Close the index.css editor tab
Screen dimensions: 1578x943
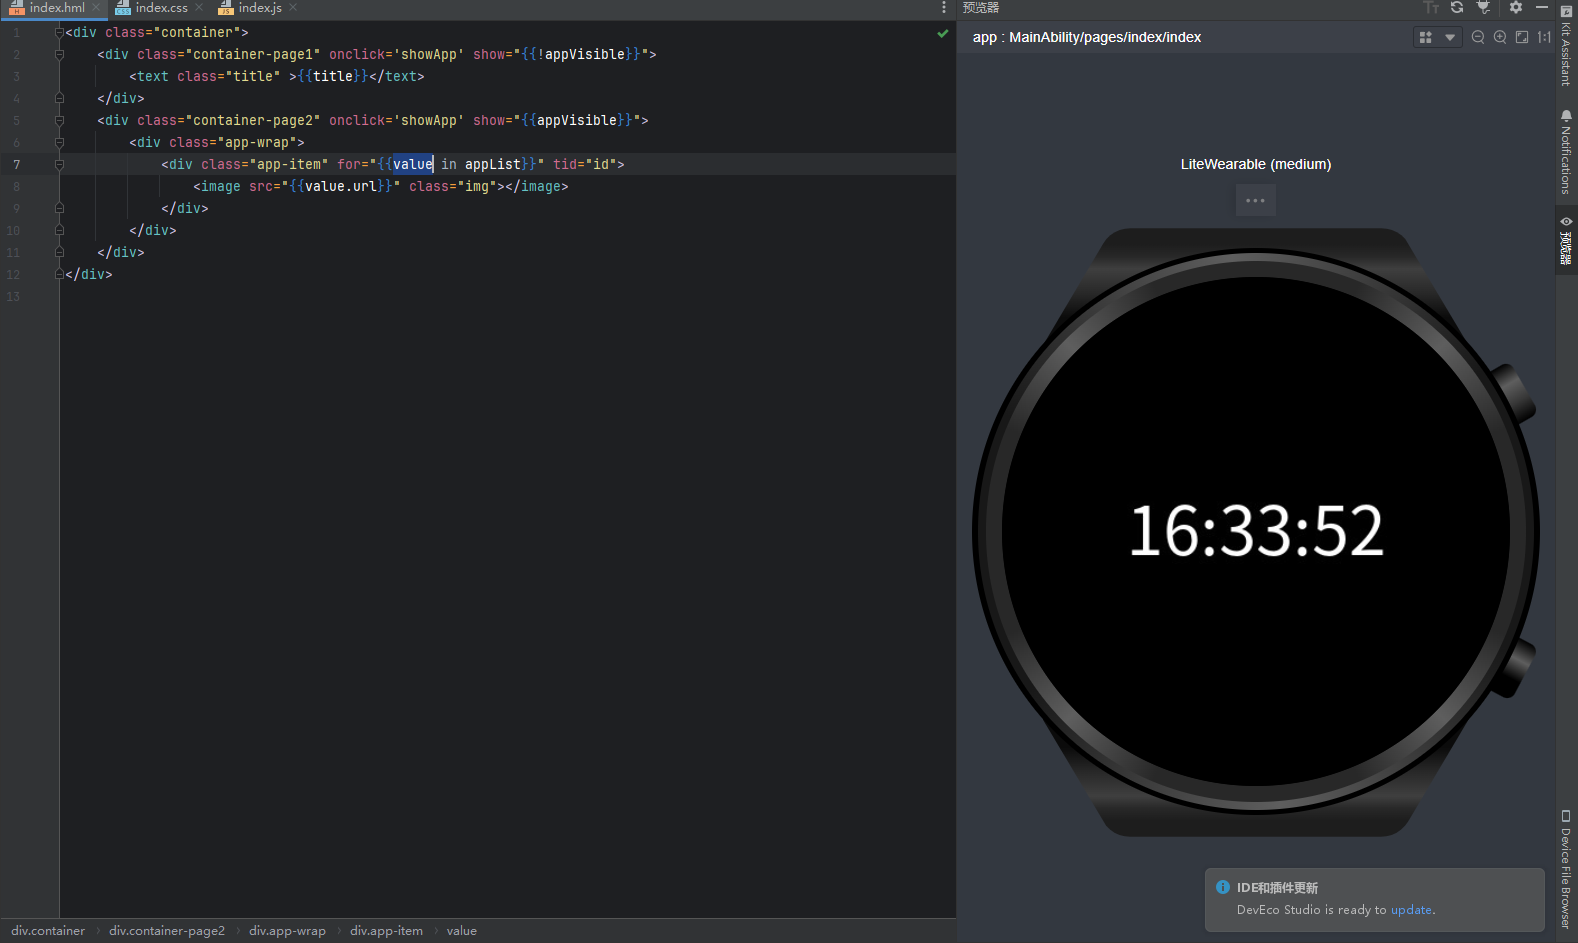pos(199,8)
